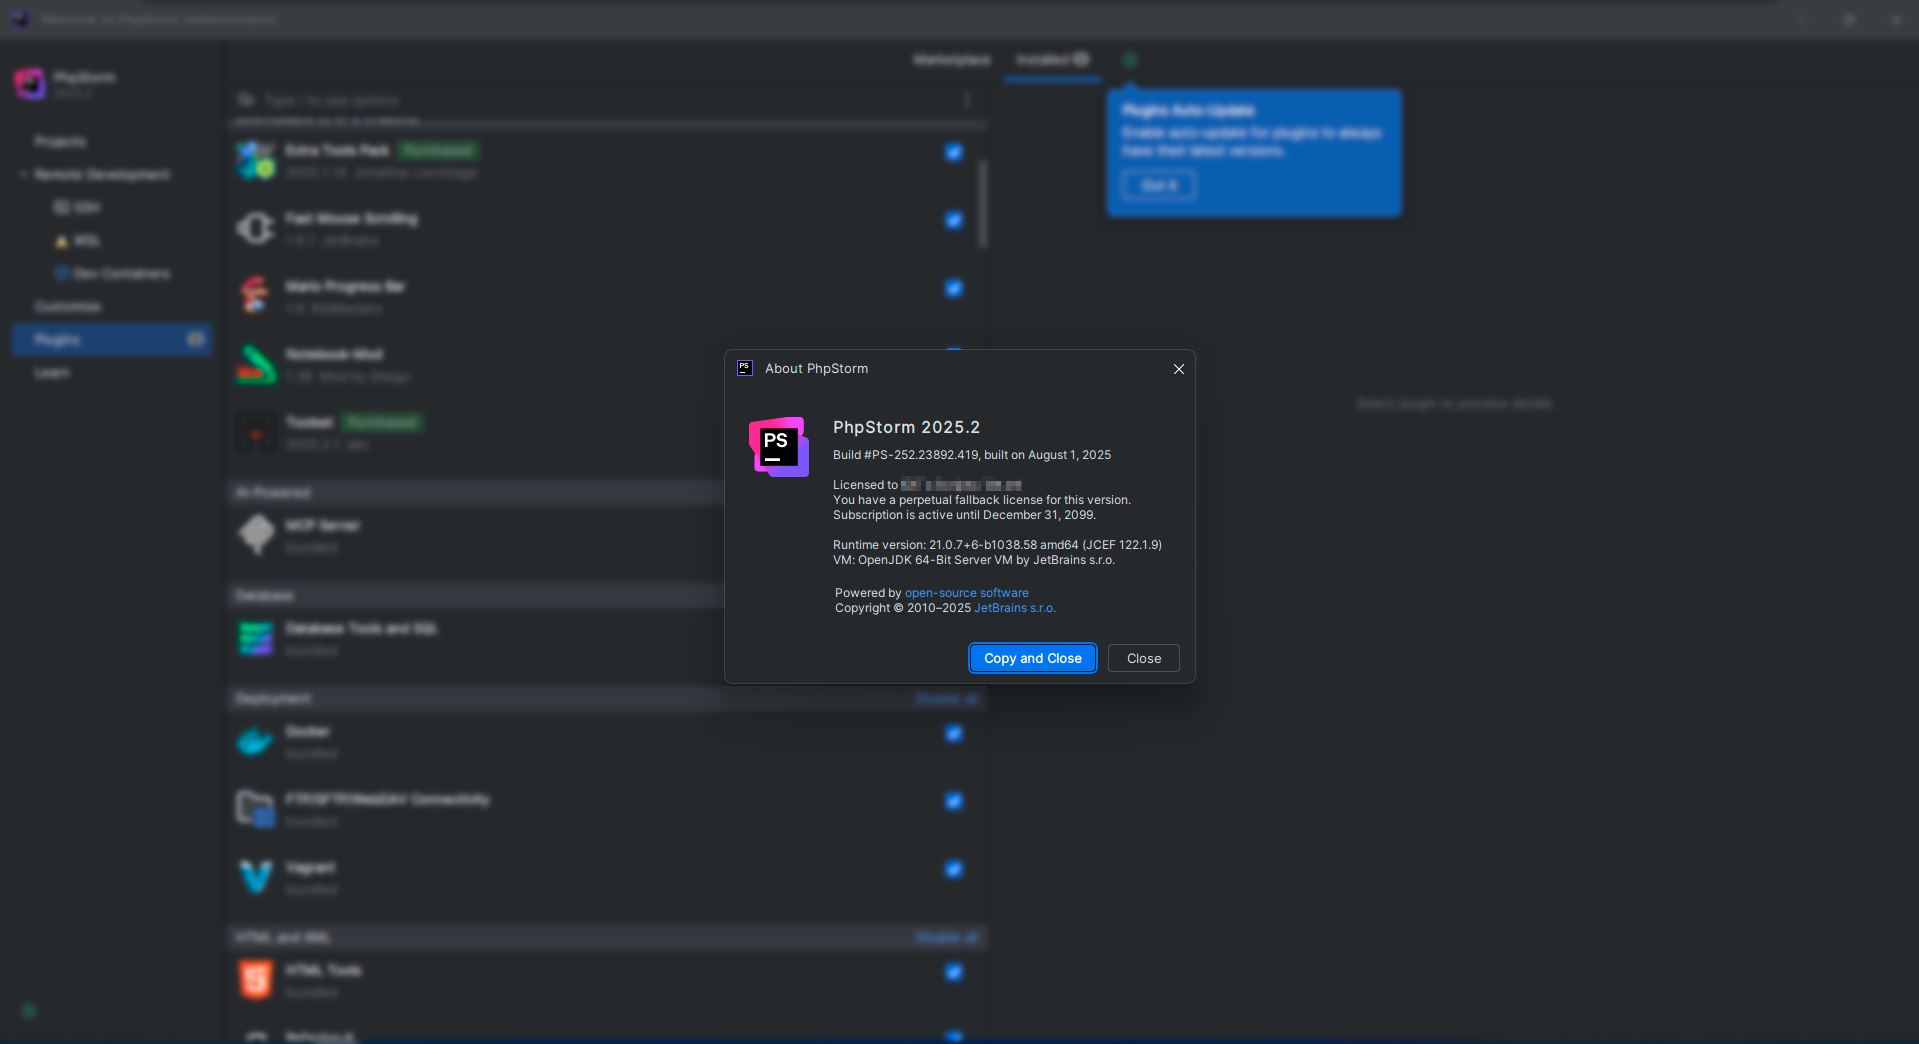The image size is (1919, 1044).
Task: Click the MCP Server plugin icon
Action: pyautogui.click(x=256, y=535)
